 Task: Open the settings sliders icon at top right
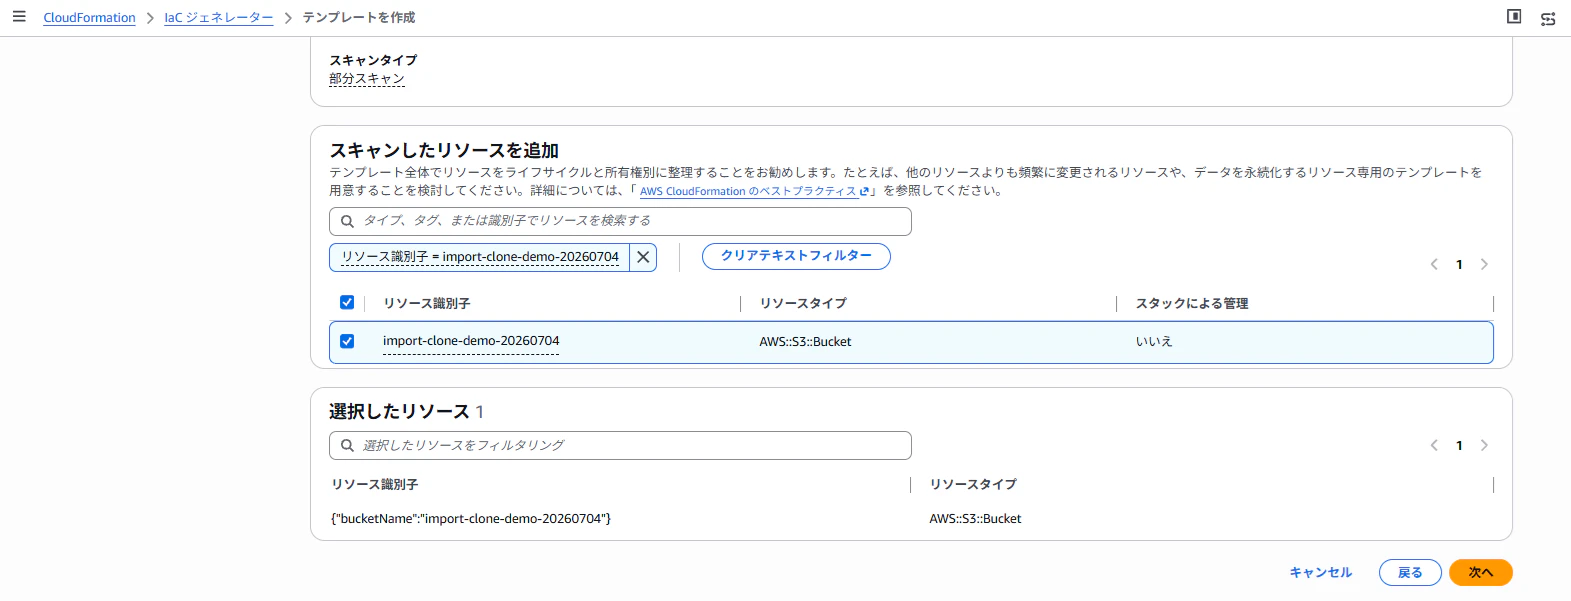coord(1548,18)
